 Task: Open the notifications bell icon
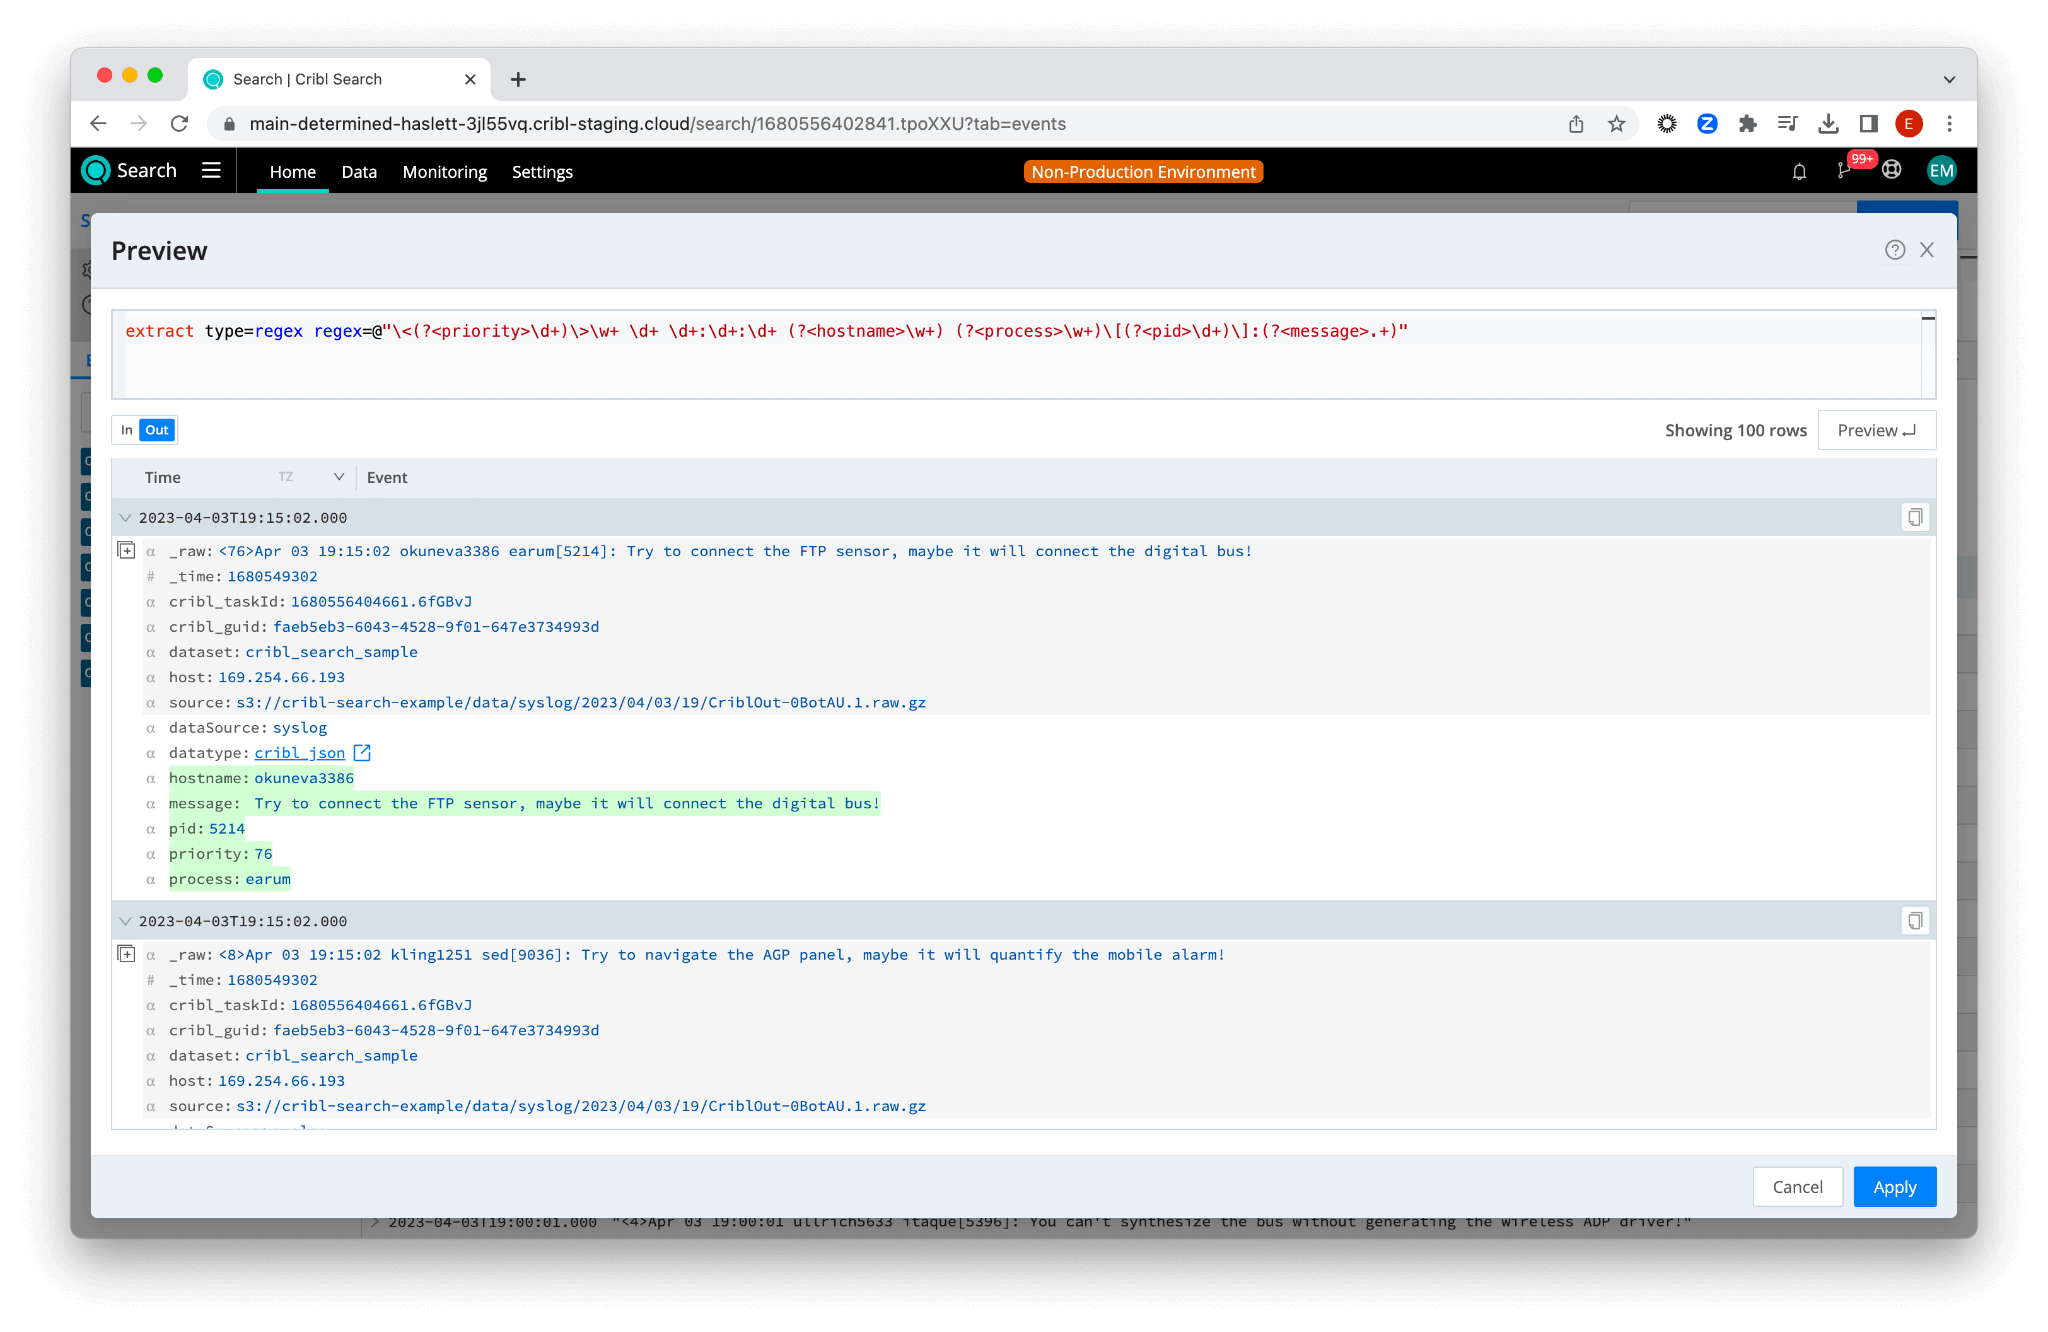pos(1799,172)
